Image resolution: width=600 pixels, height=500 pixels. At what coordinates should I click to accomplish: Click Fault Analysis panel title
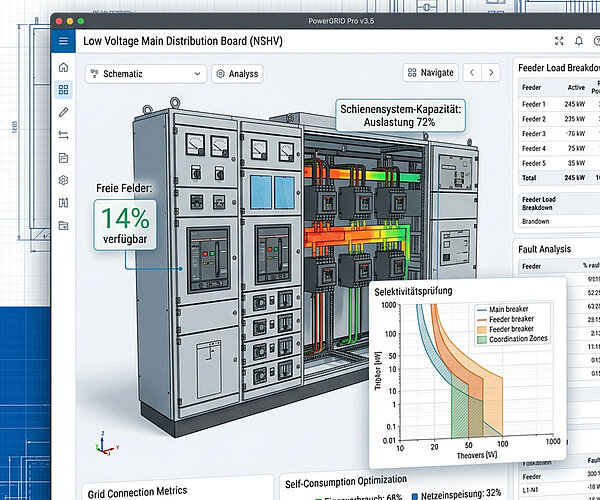pos(544,249)
